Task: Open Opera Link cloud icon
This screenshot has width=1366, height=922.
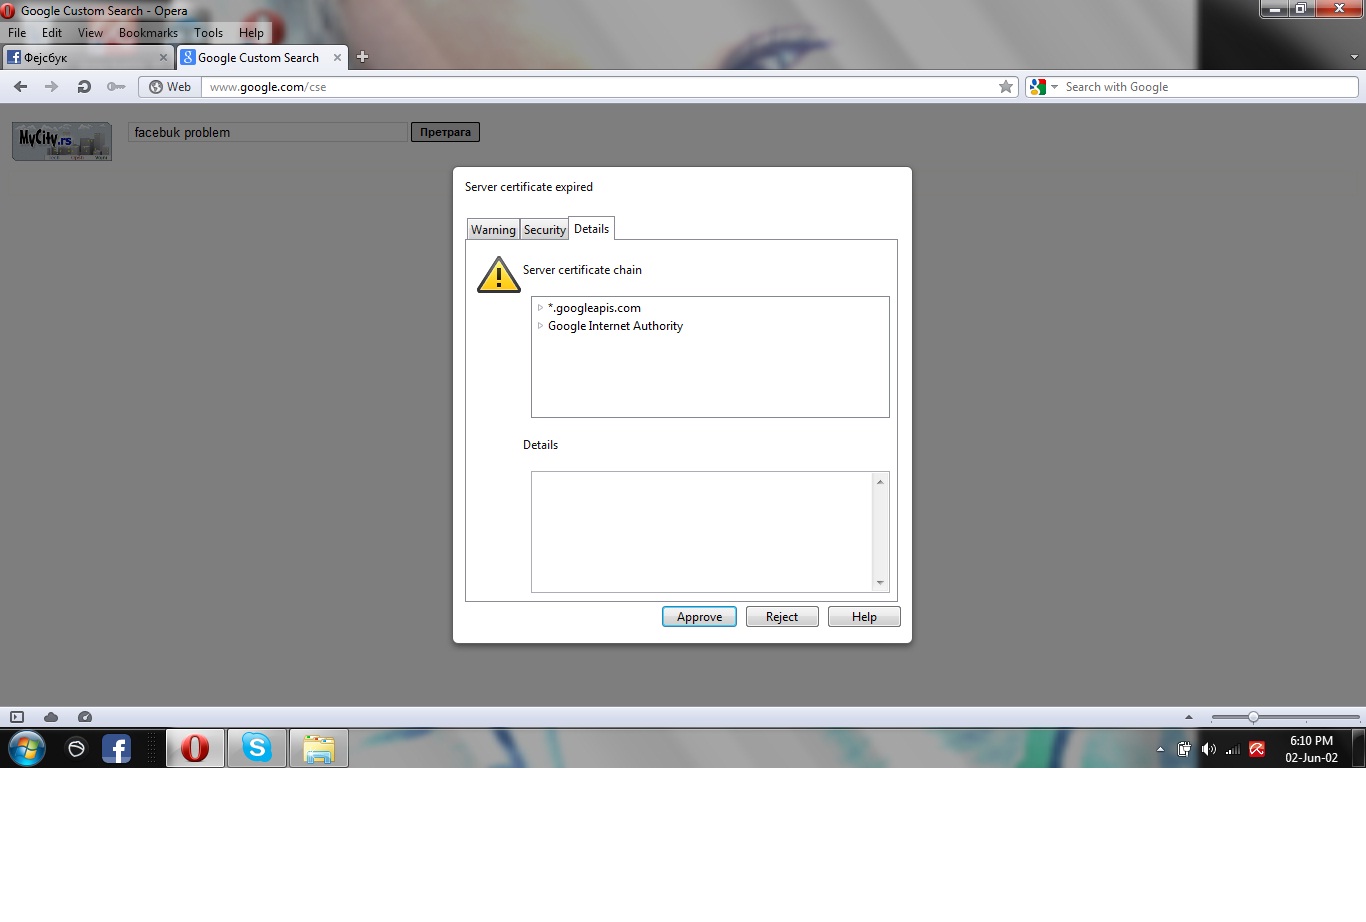Action: 51,717
